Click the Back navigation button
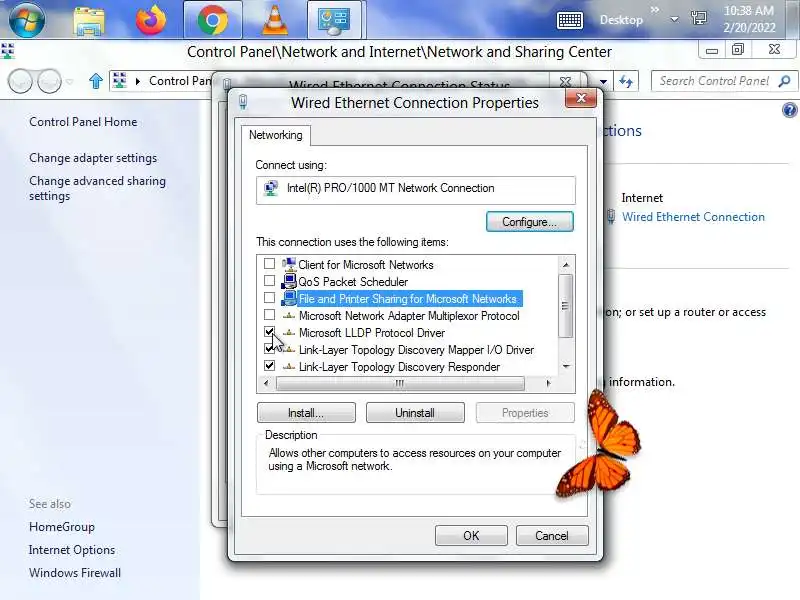This screenshot has height=600, width=800. (20, 81)
